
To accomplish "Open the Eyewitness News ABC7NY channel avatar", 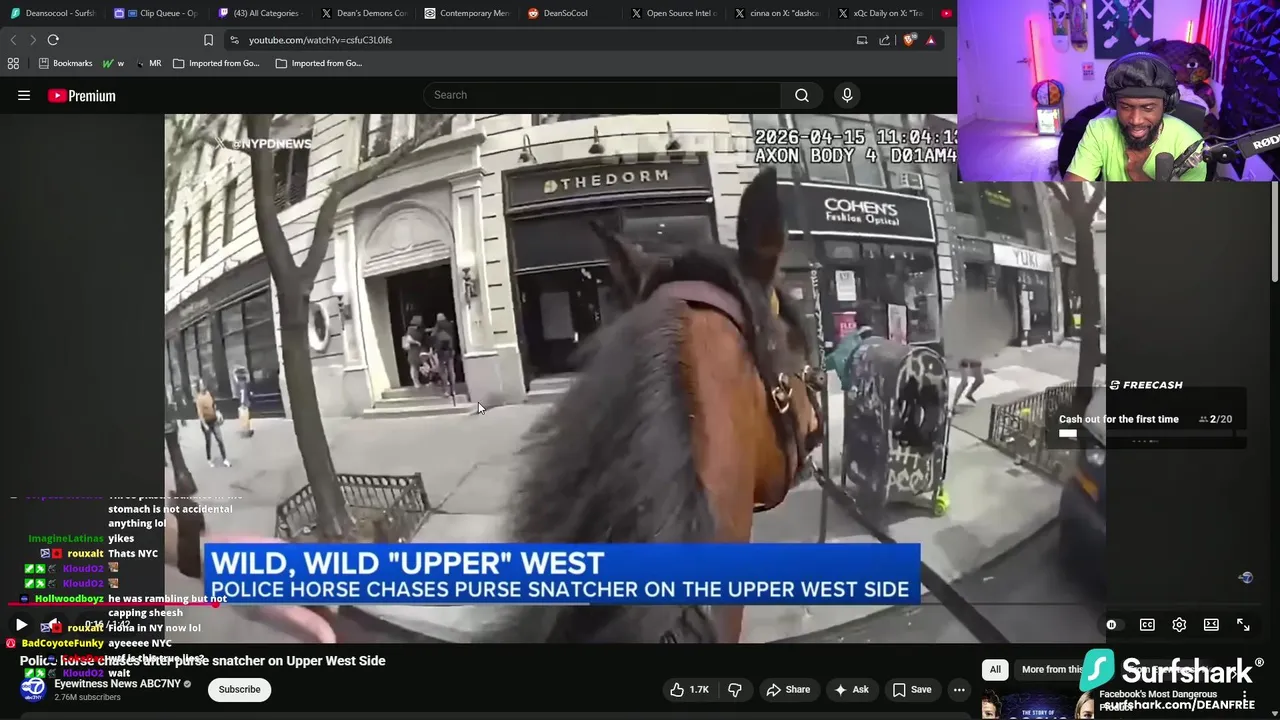I will point(33,689).
